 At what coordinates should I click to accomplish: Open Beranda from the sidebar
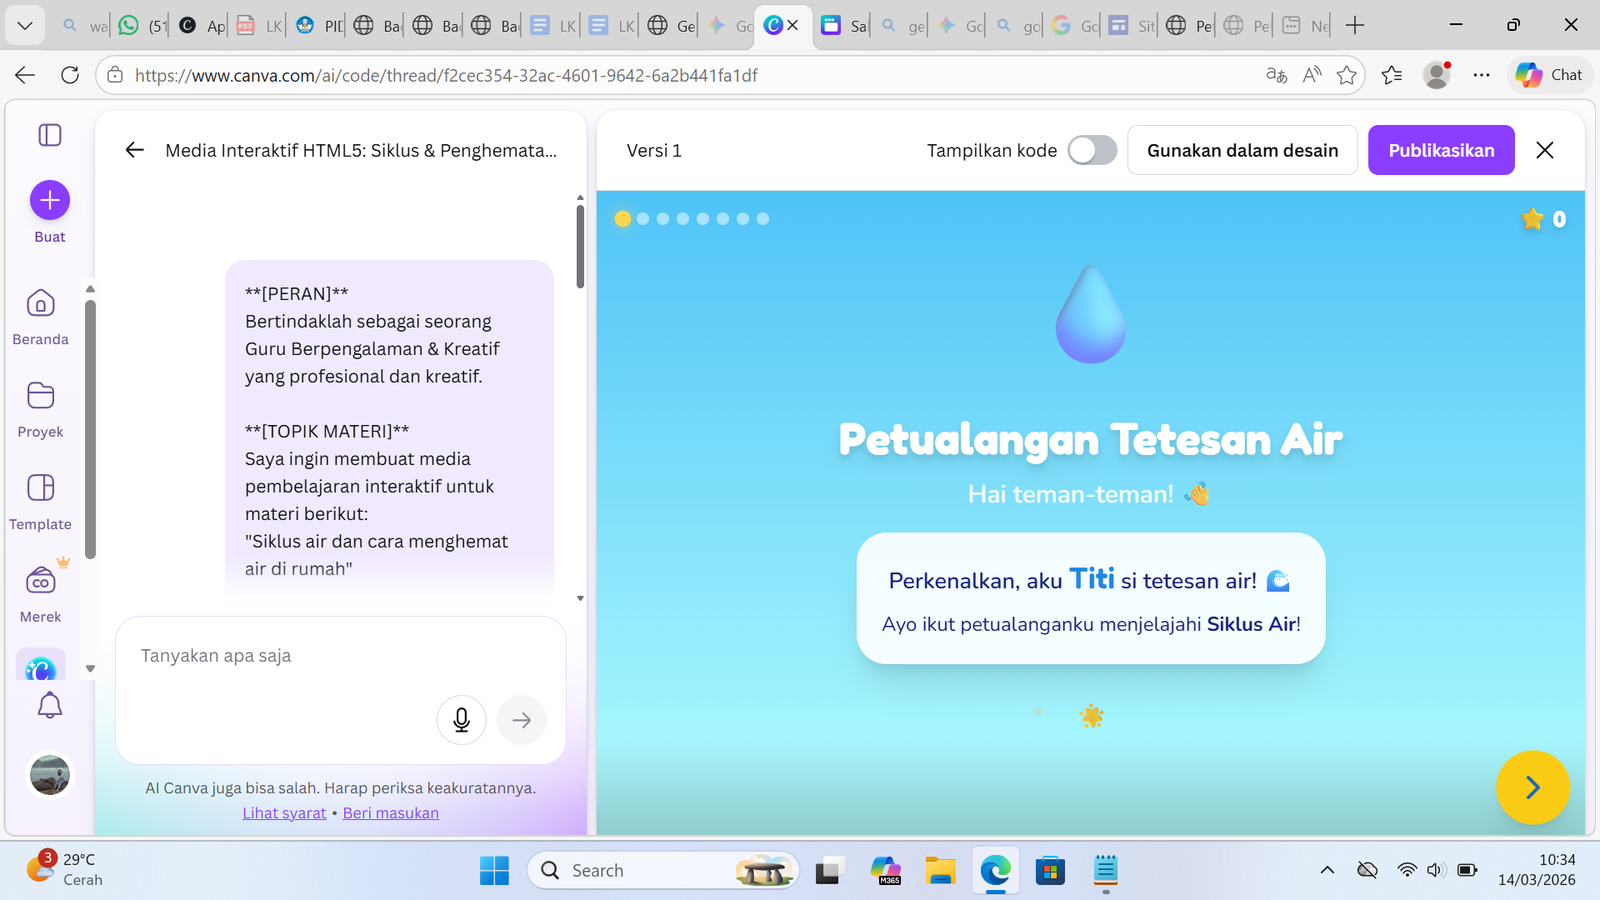41,303
